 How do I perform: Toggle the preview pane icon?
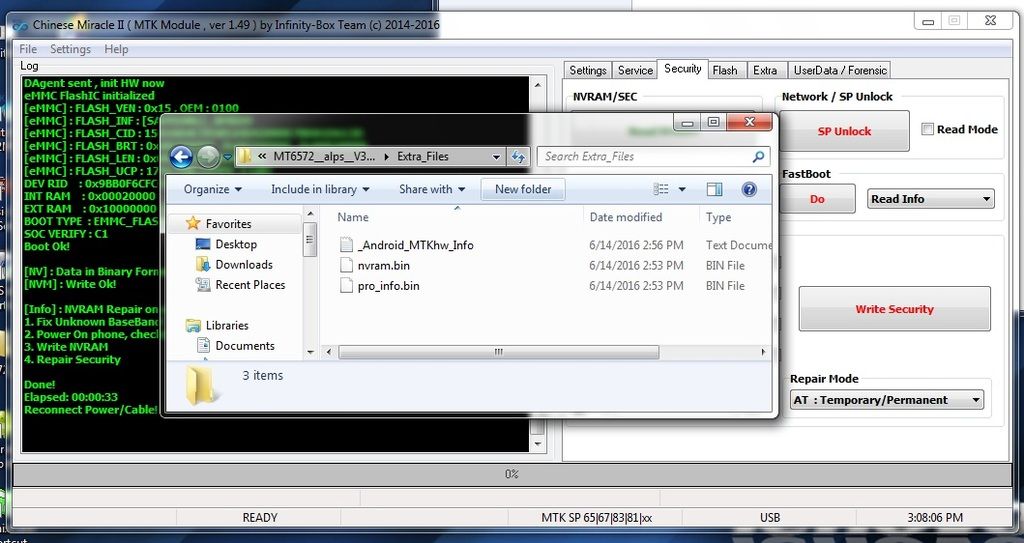pos(714,189)
